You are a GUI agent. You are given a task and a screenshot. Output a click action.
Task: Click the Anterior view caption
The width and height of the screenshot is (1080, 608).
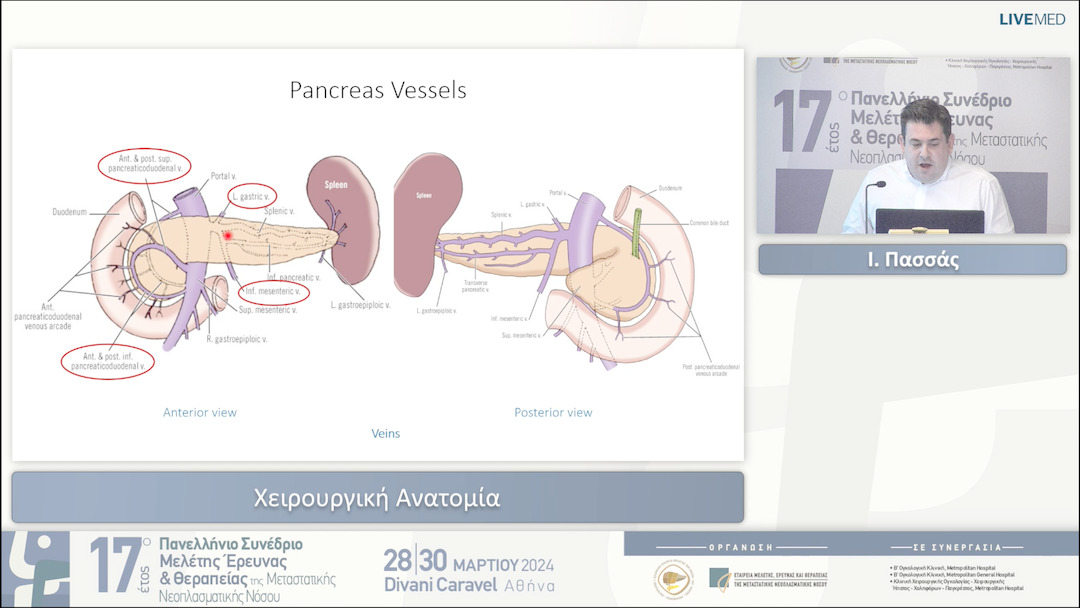(x=200, y=412)
